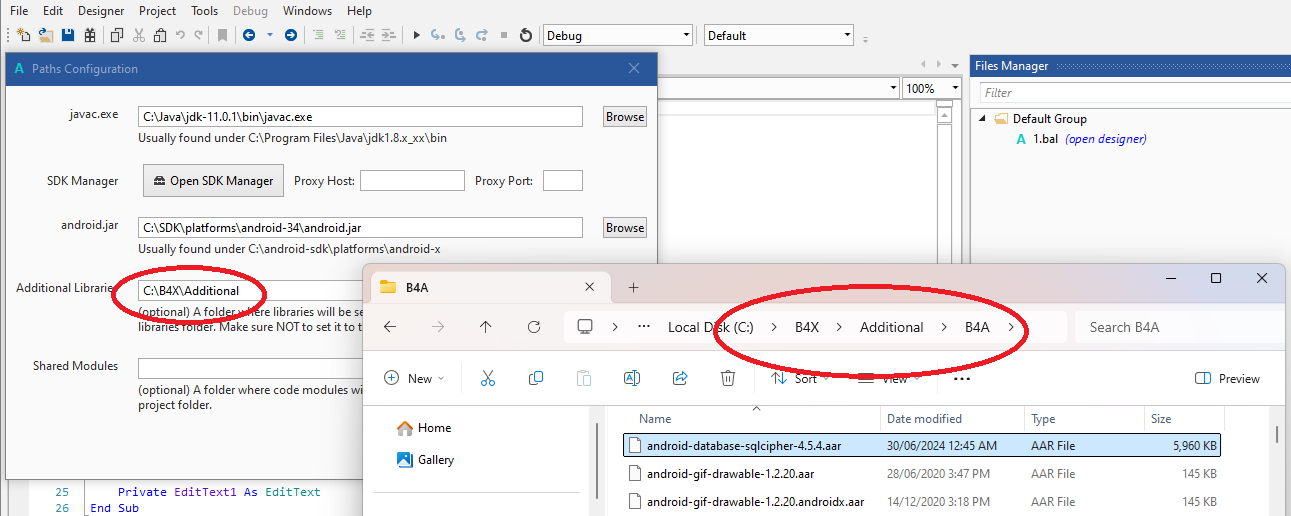Open the File menu

coord(19,11)
